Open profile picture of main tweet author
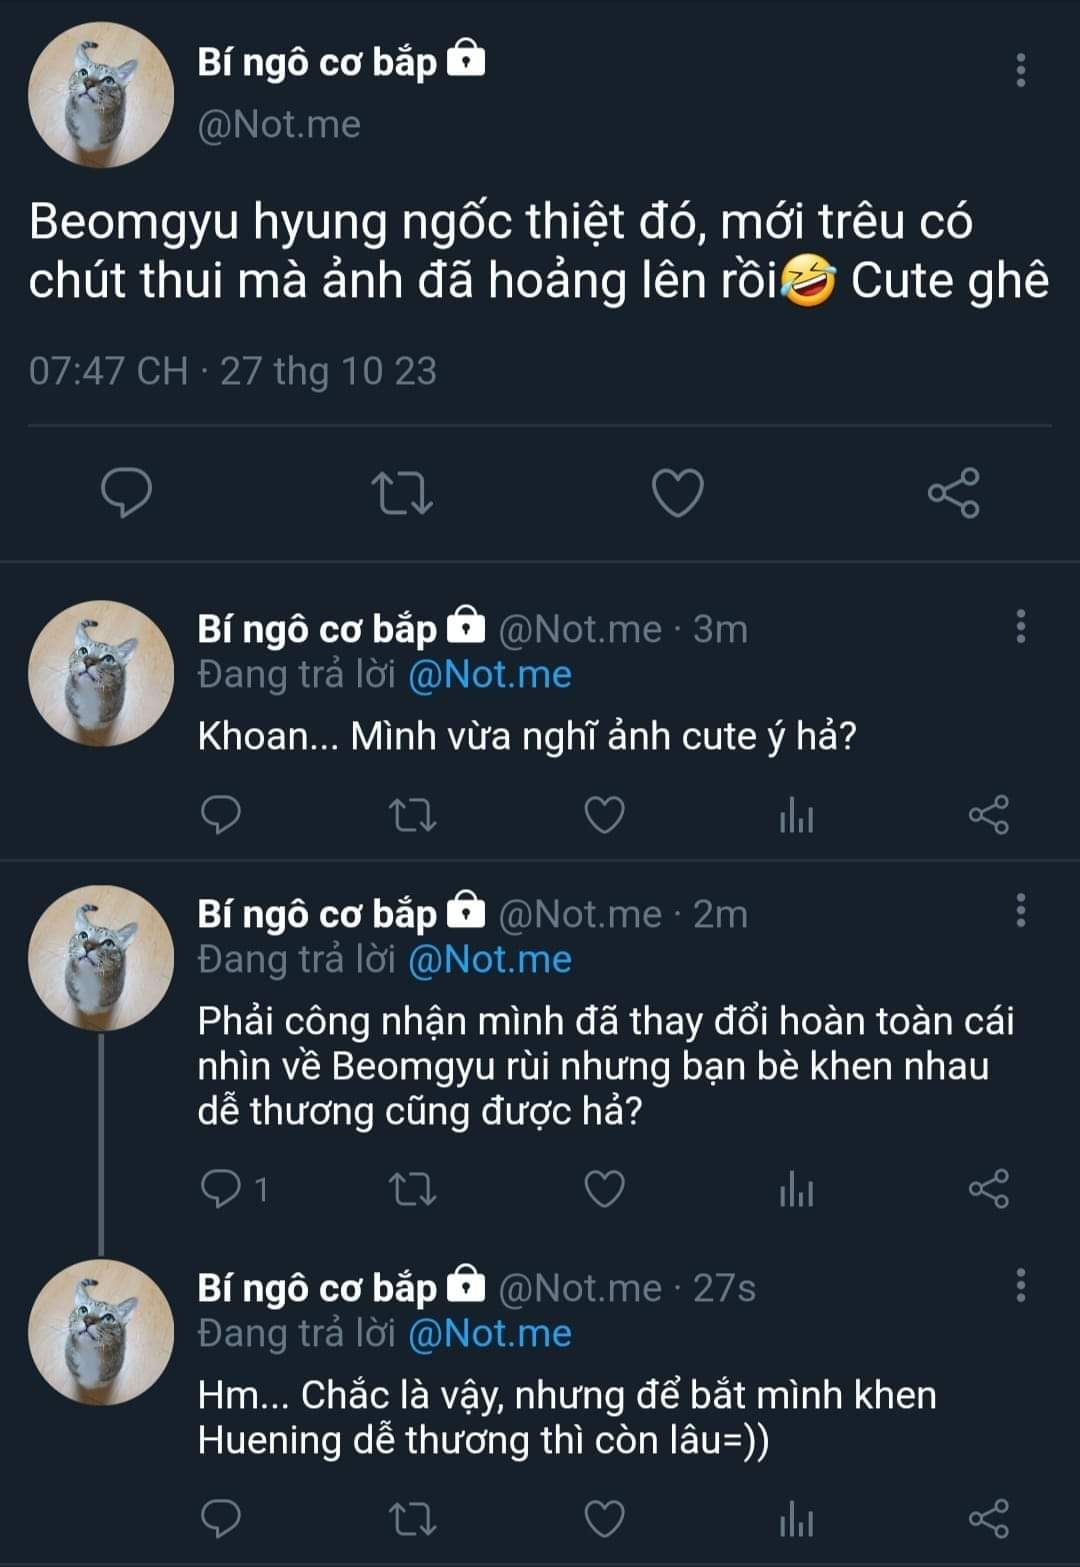 pos(101,95)
